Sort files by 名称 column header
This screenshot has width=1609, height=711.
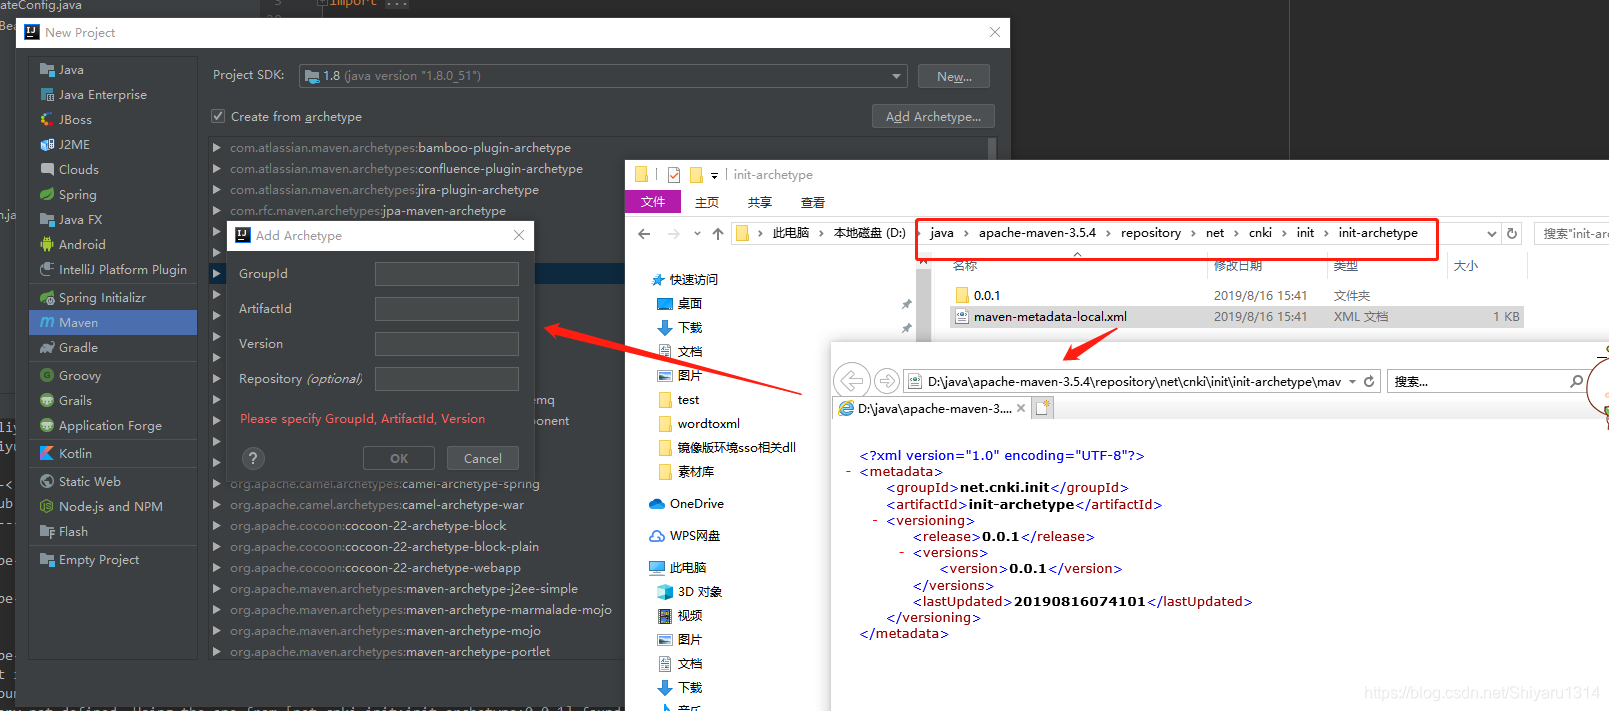965,266
